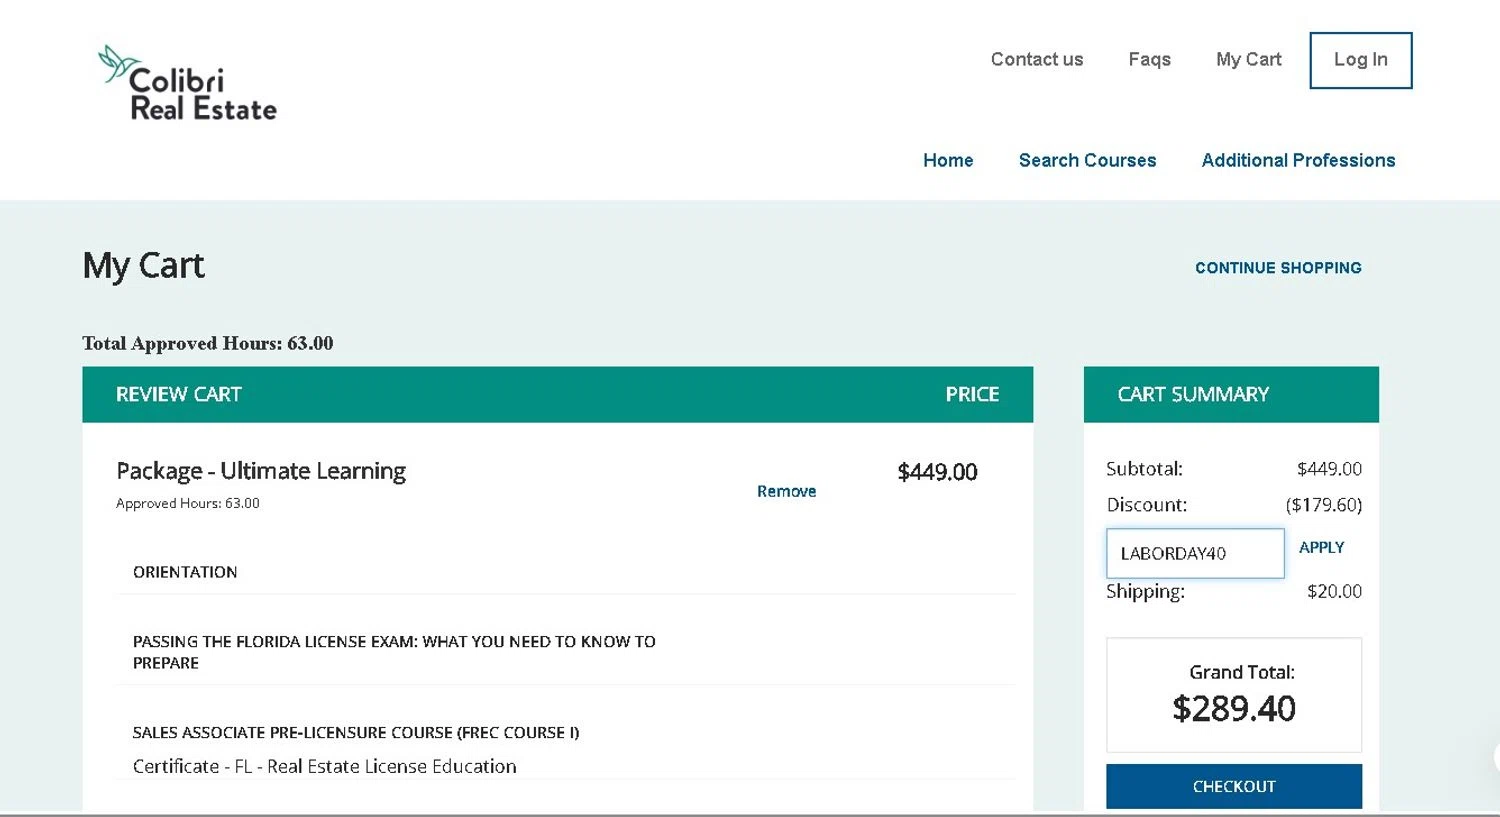This screenshot has width=1500, height=817.
Task: Click the LABORDAY40 promo code field
Action: 1195,553
